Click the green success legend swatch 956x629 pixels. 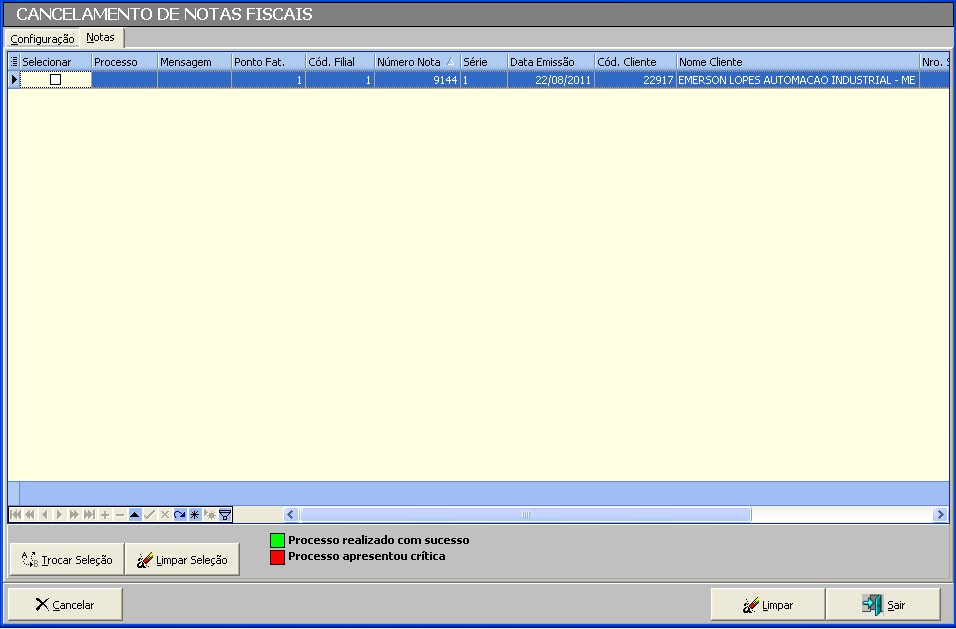(x=277, y=541)
